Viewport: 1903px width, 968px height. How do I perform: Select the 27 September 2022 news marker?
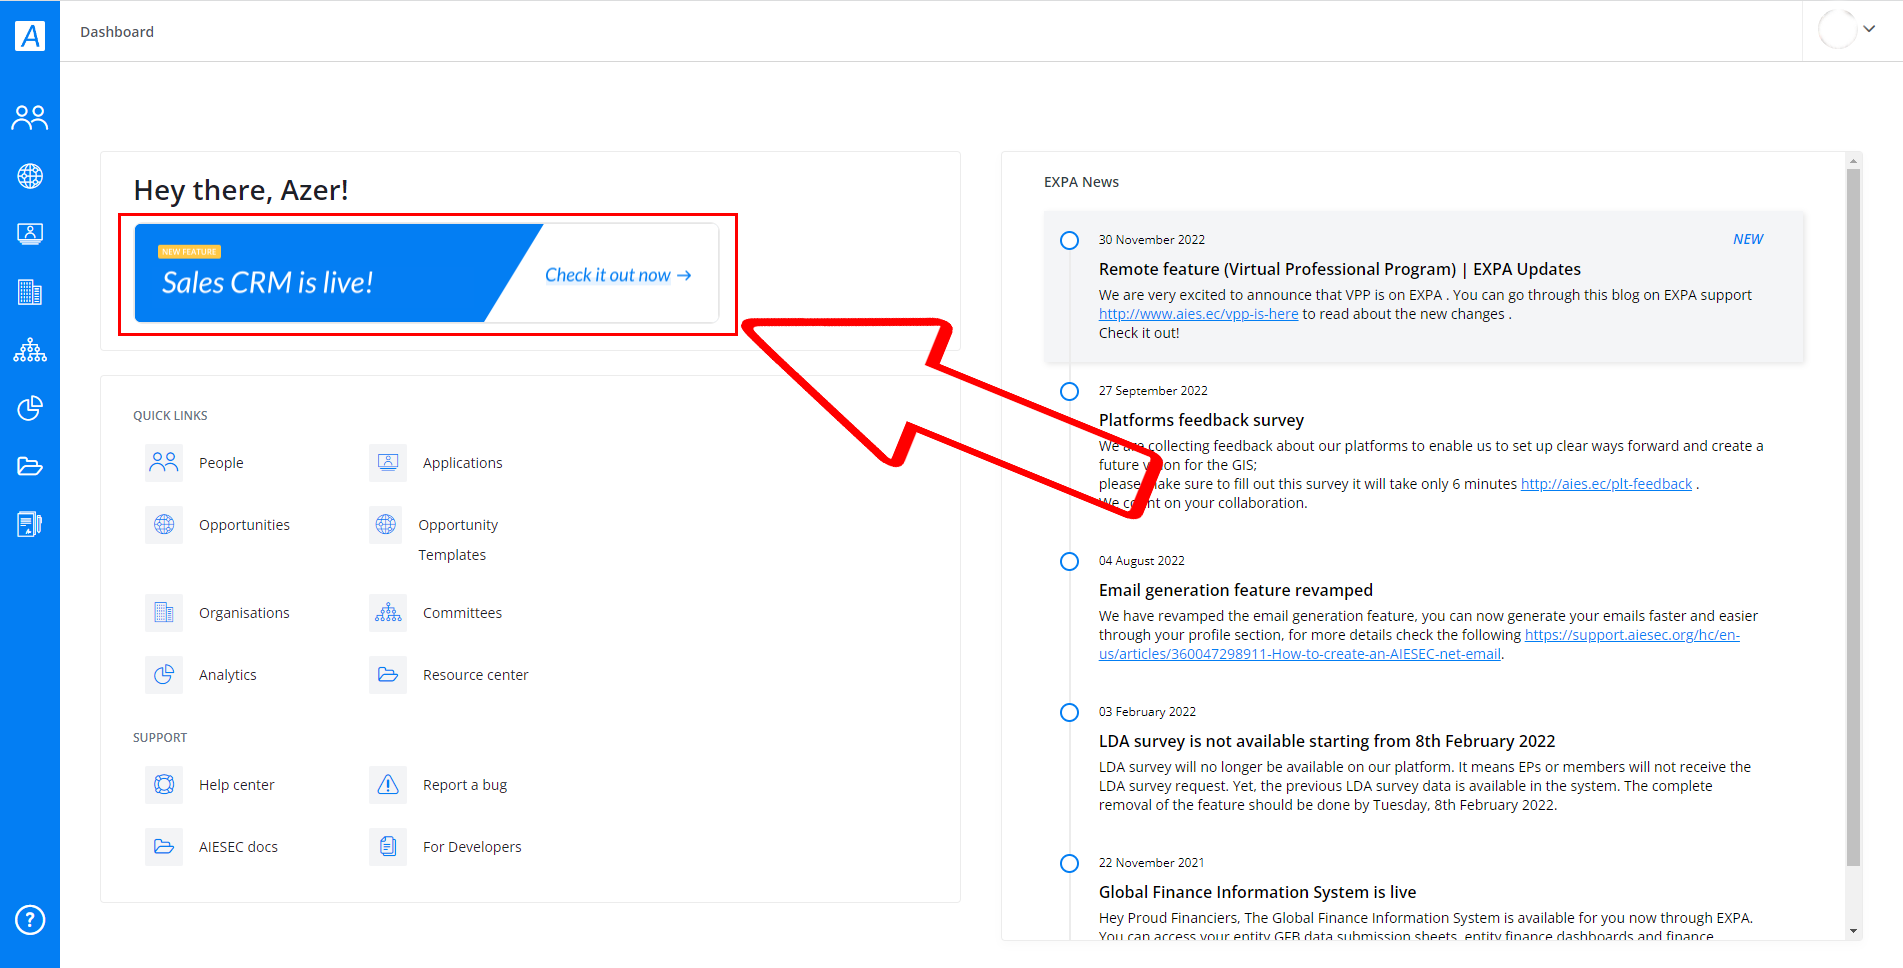coord(1069,391)
